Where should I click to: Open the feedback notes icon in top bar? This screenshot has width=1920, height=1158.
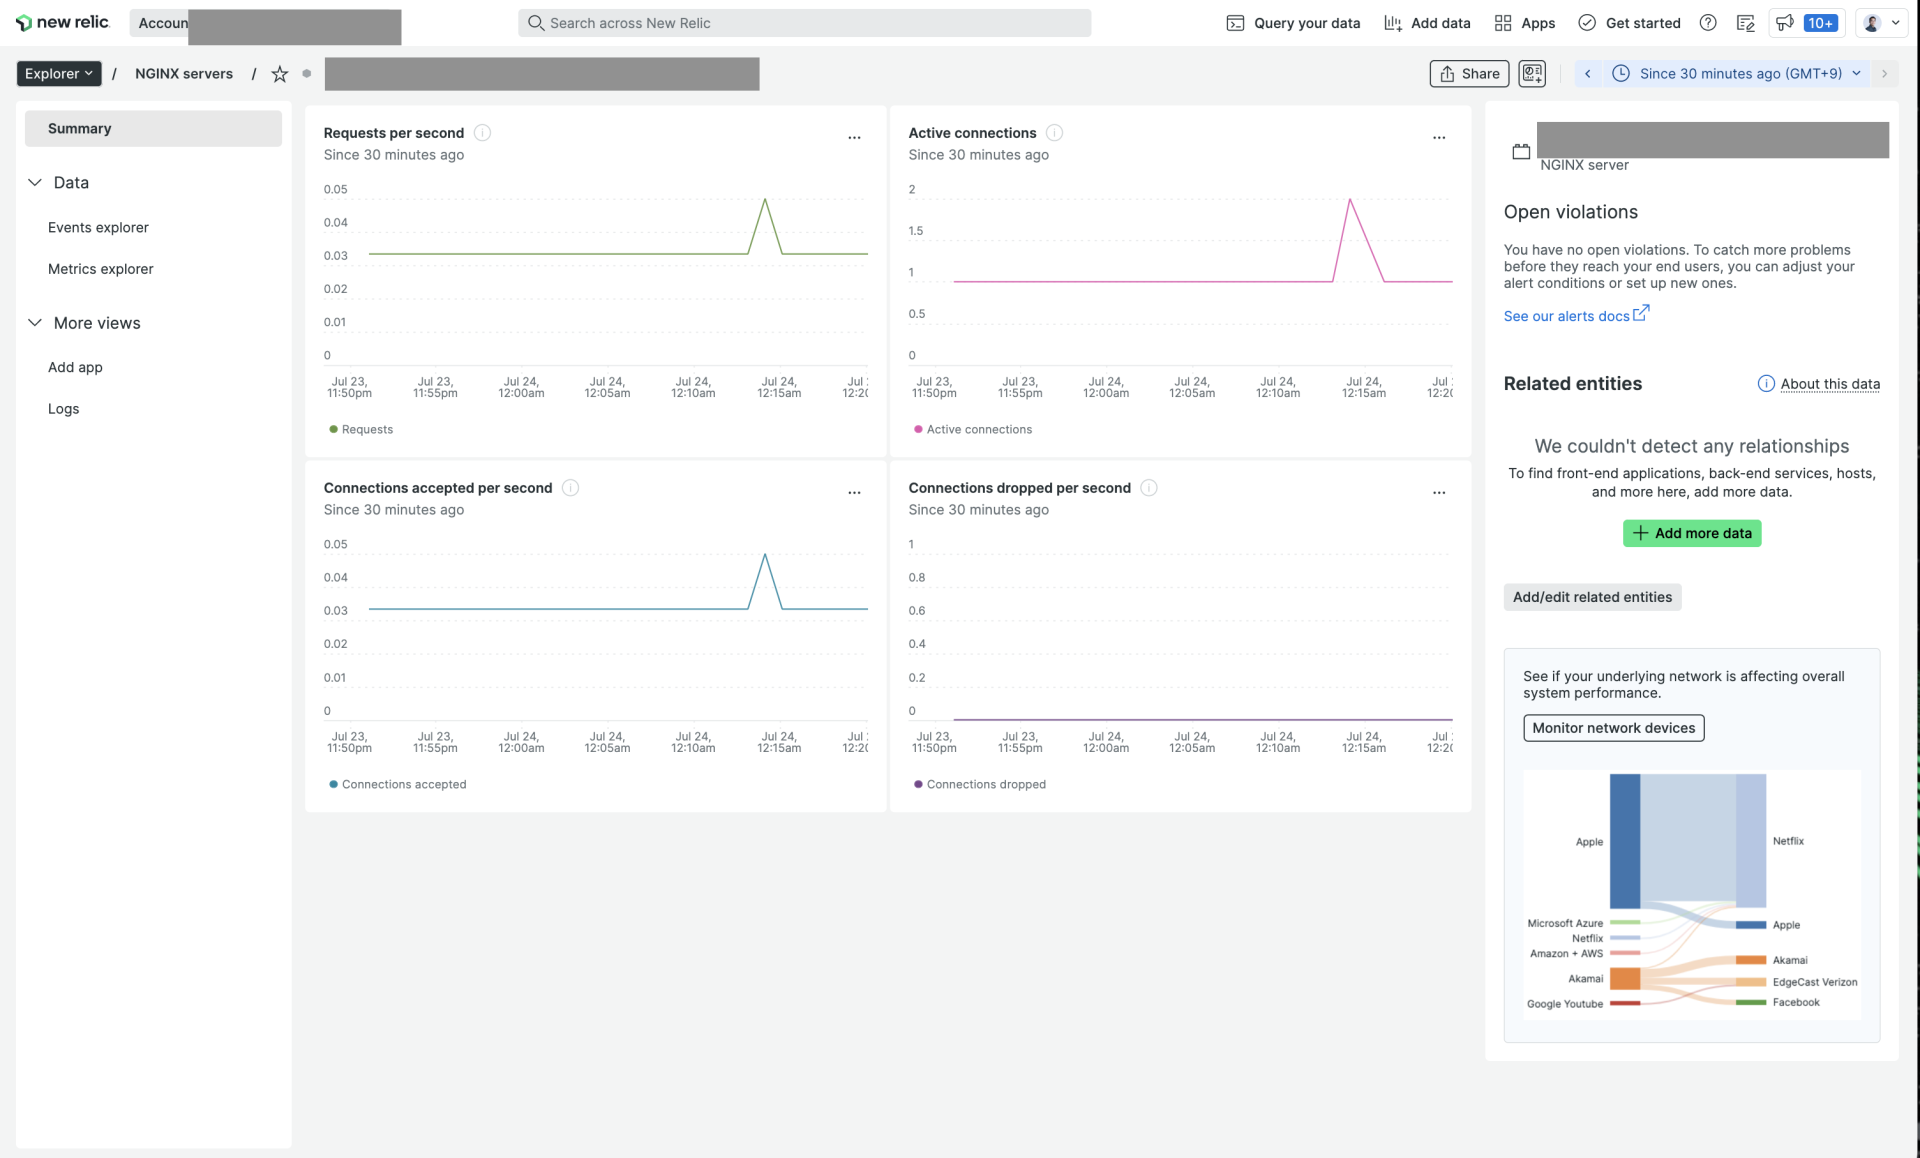click(x=1746, y=22)
